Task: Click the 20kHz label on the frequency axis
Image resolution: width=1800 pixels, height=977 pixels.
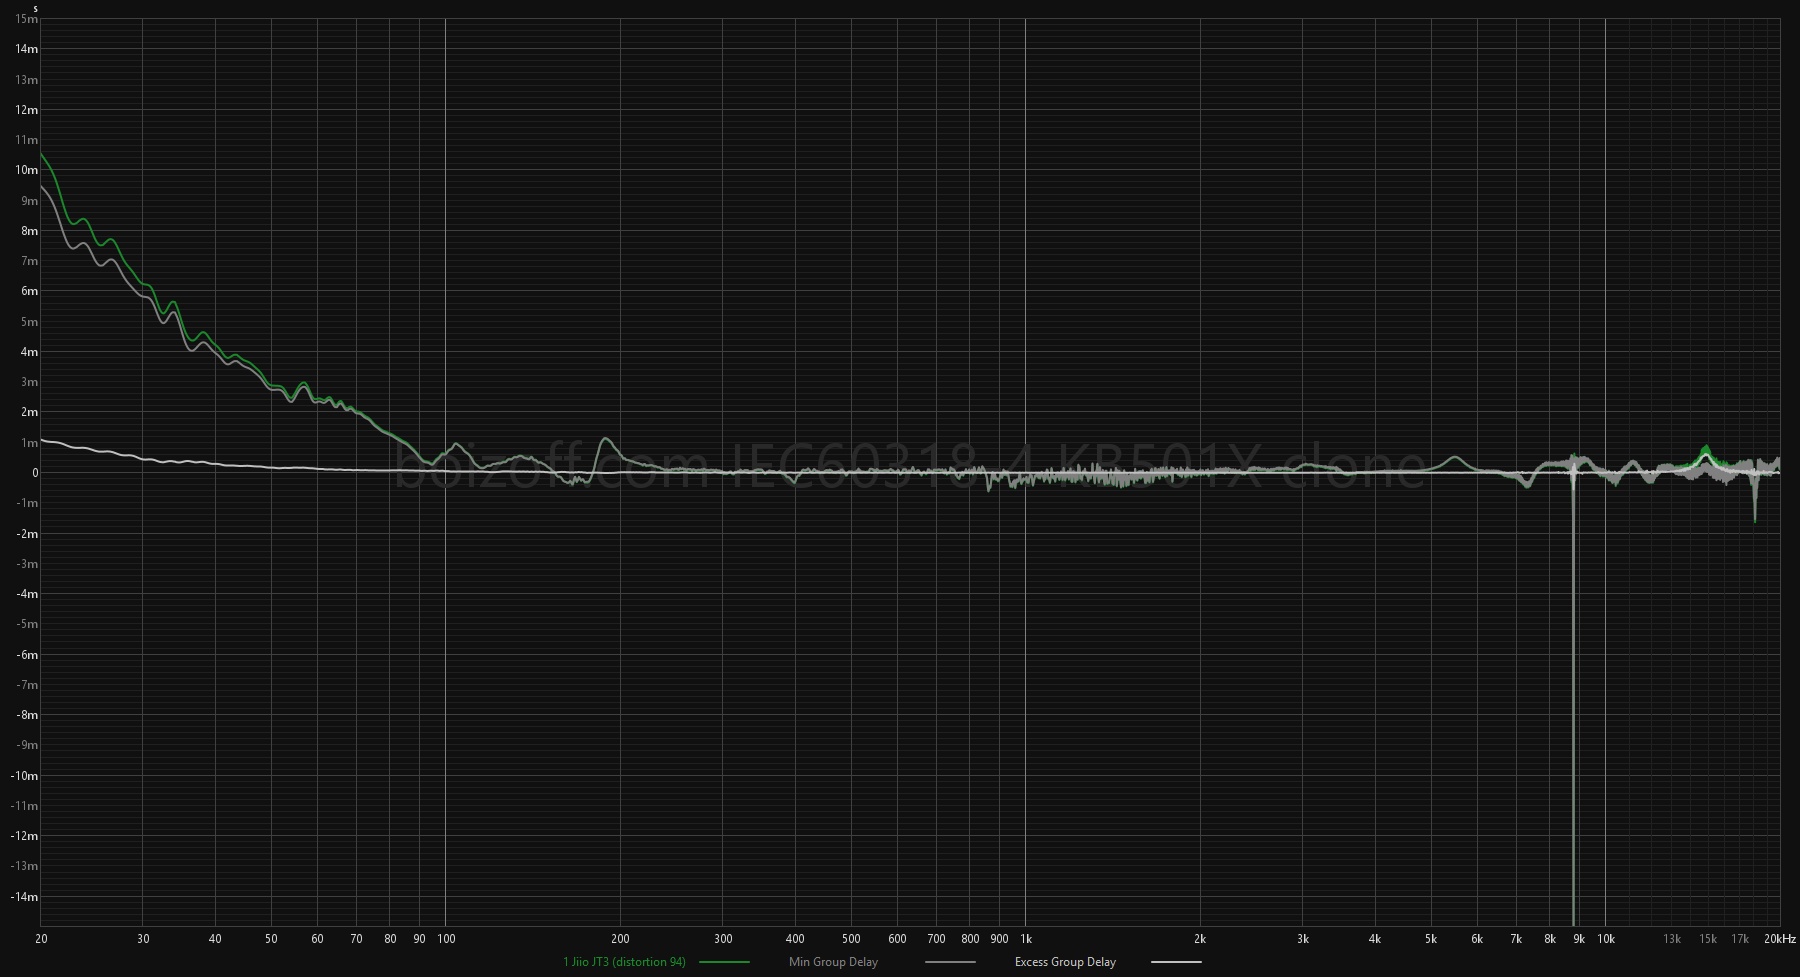Action: pos(1781,939)
